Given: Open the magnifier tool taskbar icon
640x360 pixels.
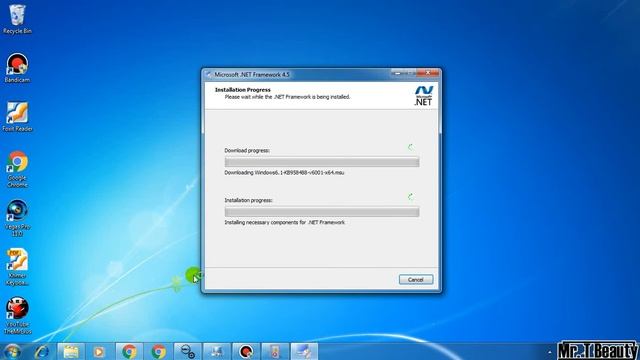Looking at the screenshot, I should pyautogui.click(x=188, y=351).
